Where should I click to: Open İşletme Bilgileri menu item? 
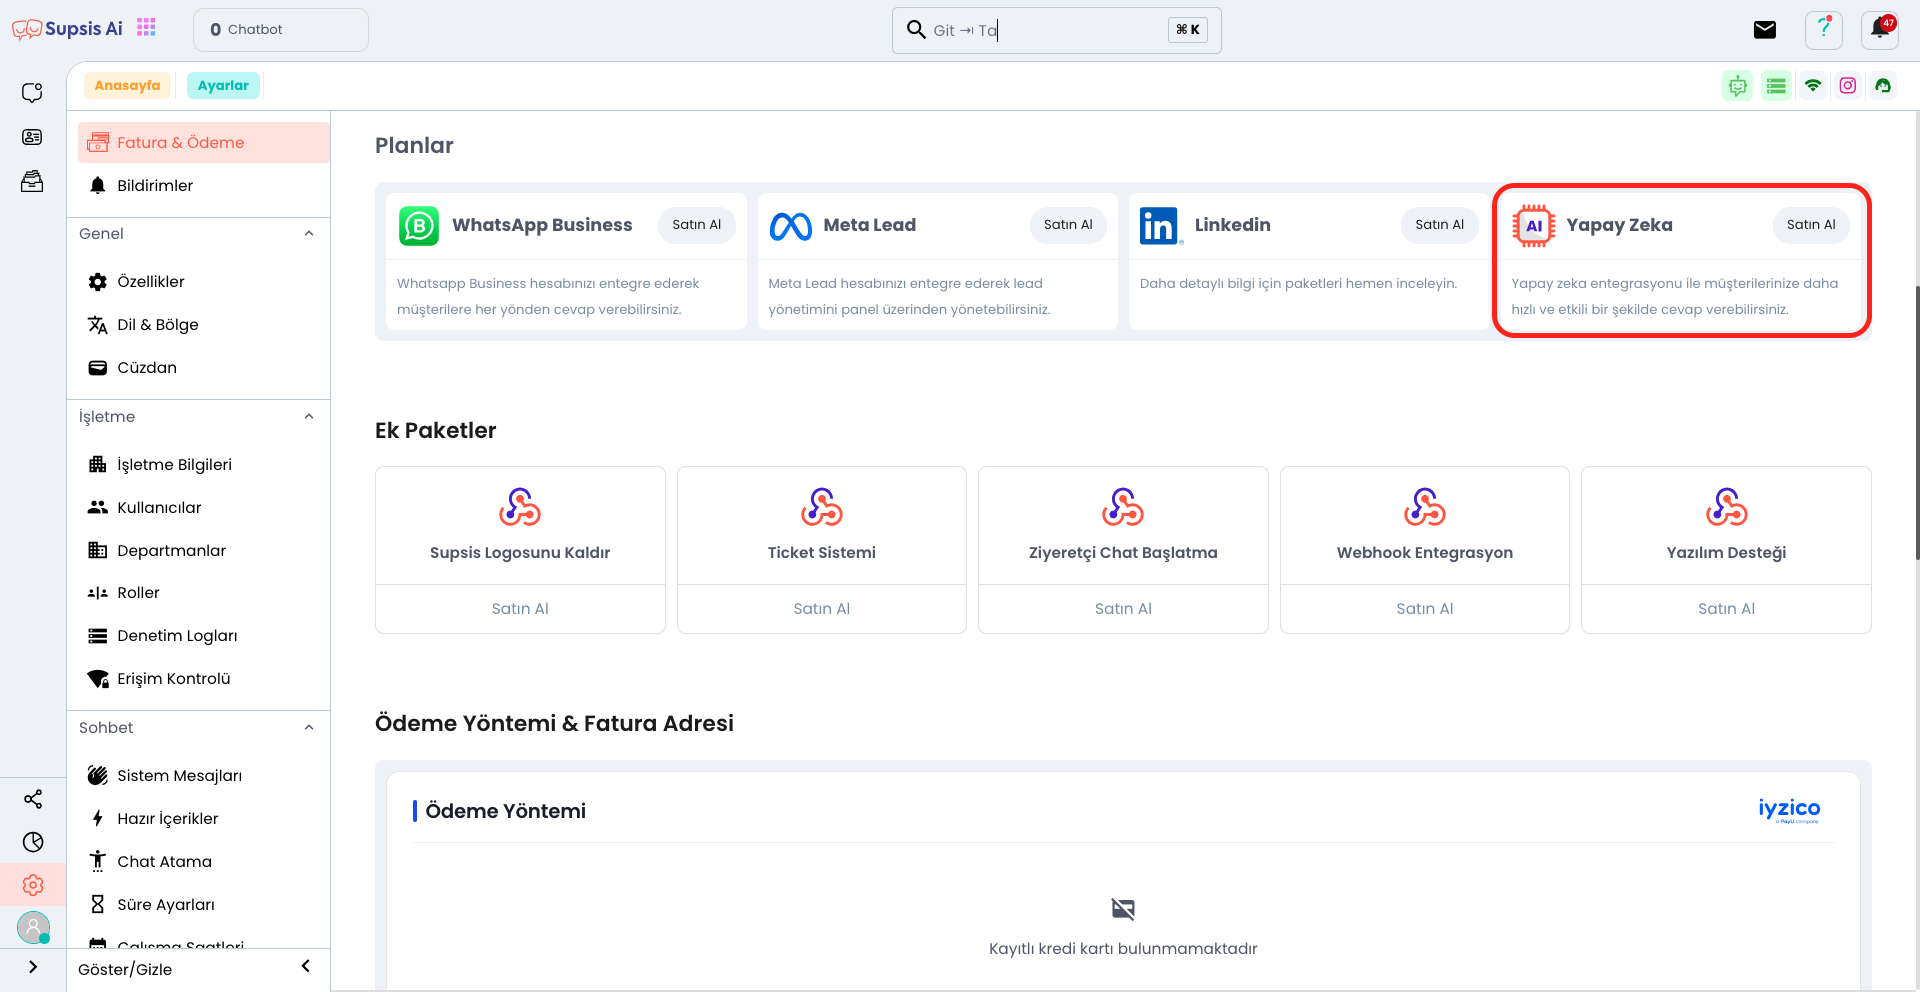(x=203, y=465)
